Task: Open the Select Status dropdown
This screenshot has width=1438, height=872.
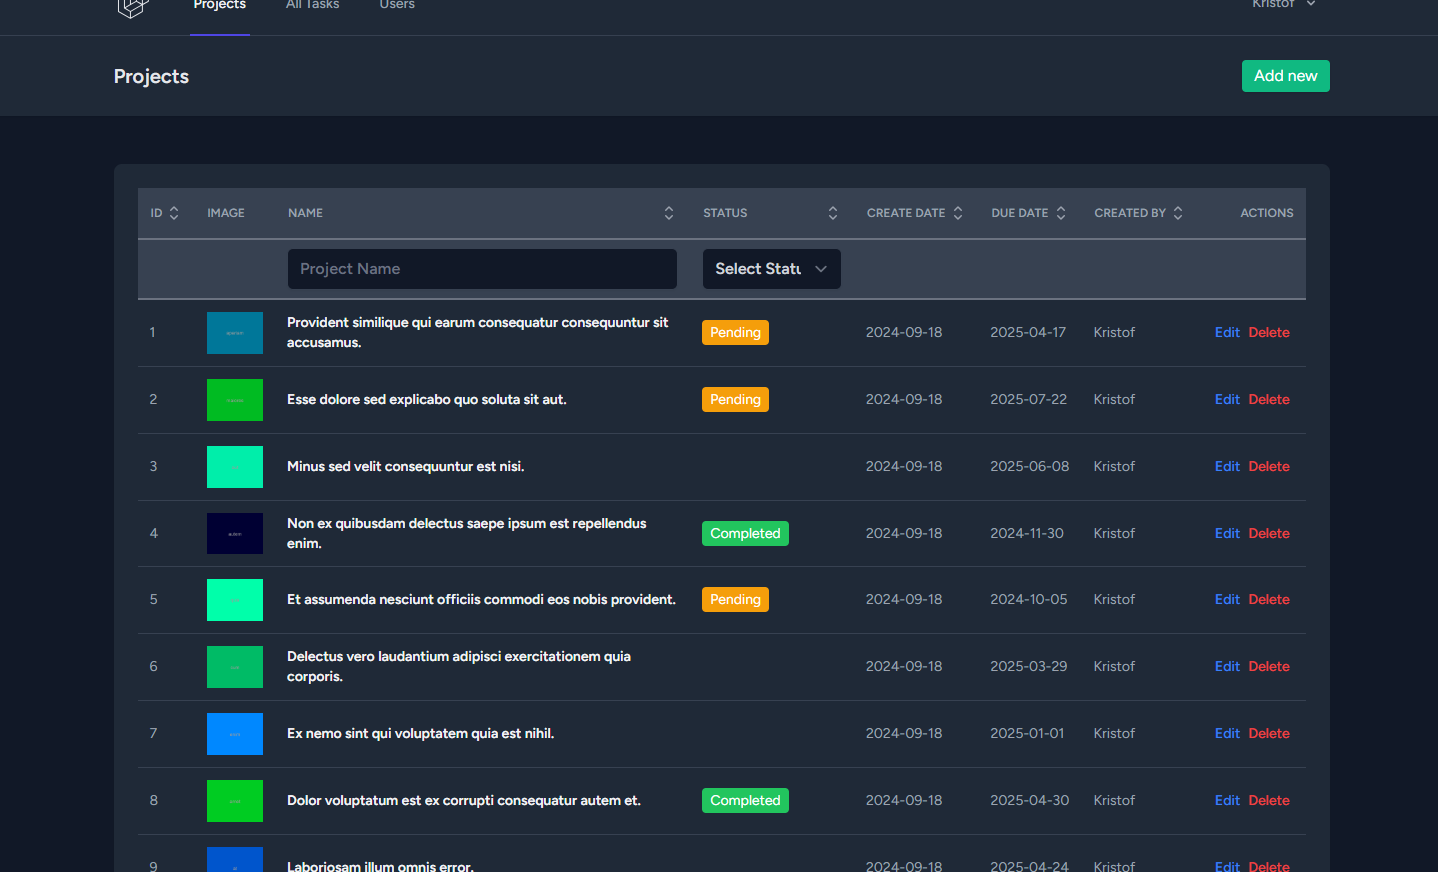Action: coord(770,269)
